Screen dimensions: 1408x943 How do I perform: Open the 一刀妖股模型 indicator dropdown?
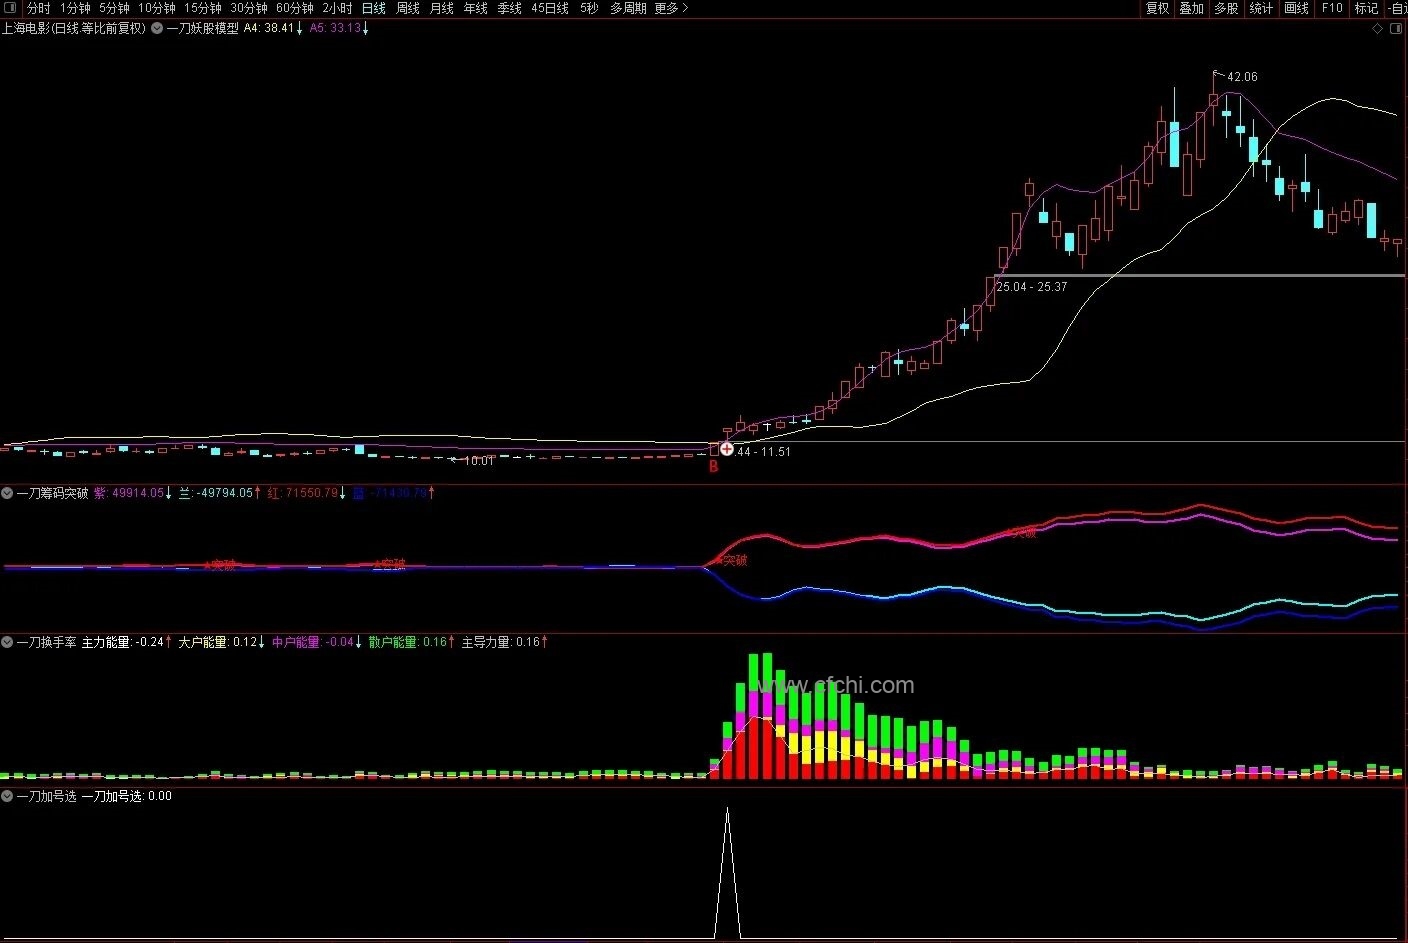point(157,29)
